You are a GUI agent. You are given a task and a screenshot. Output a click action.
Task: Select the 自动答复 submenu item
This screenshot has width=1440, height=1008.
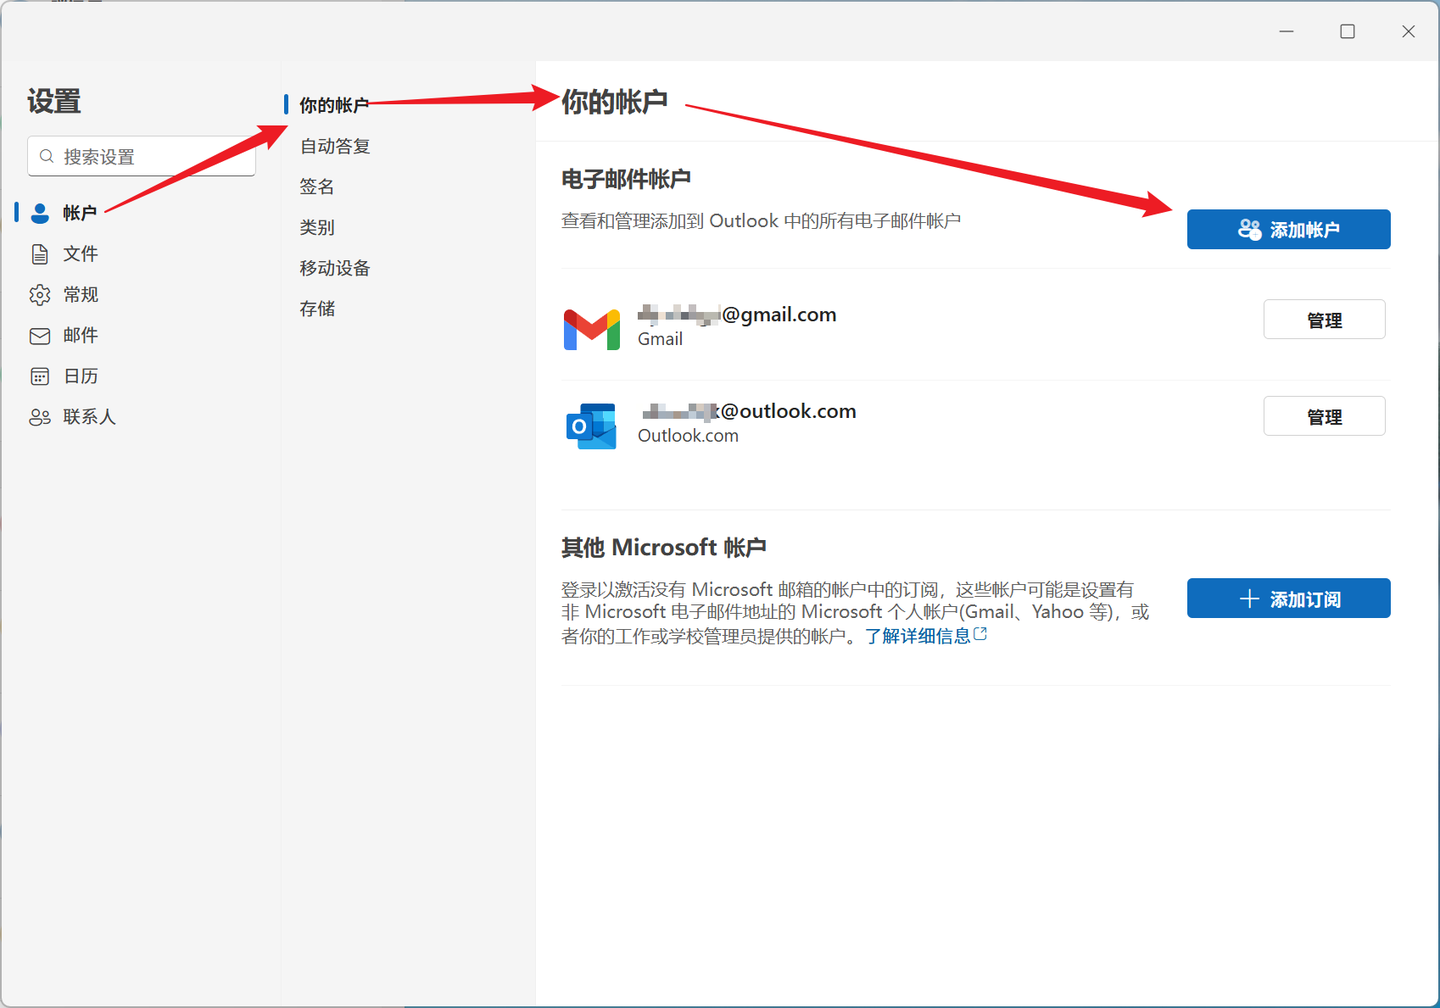click(x=335, y=146)
